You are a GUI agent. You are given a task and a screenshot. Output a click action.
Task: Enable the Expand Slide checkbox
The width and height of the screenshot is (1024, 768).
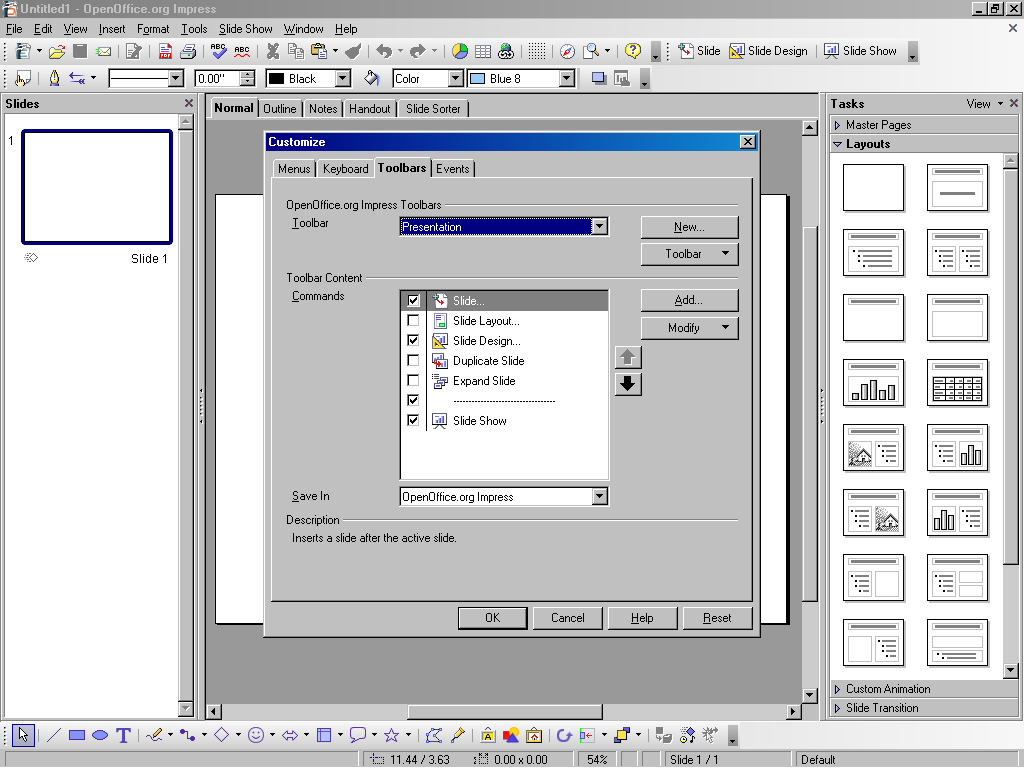coord(413,380)
